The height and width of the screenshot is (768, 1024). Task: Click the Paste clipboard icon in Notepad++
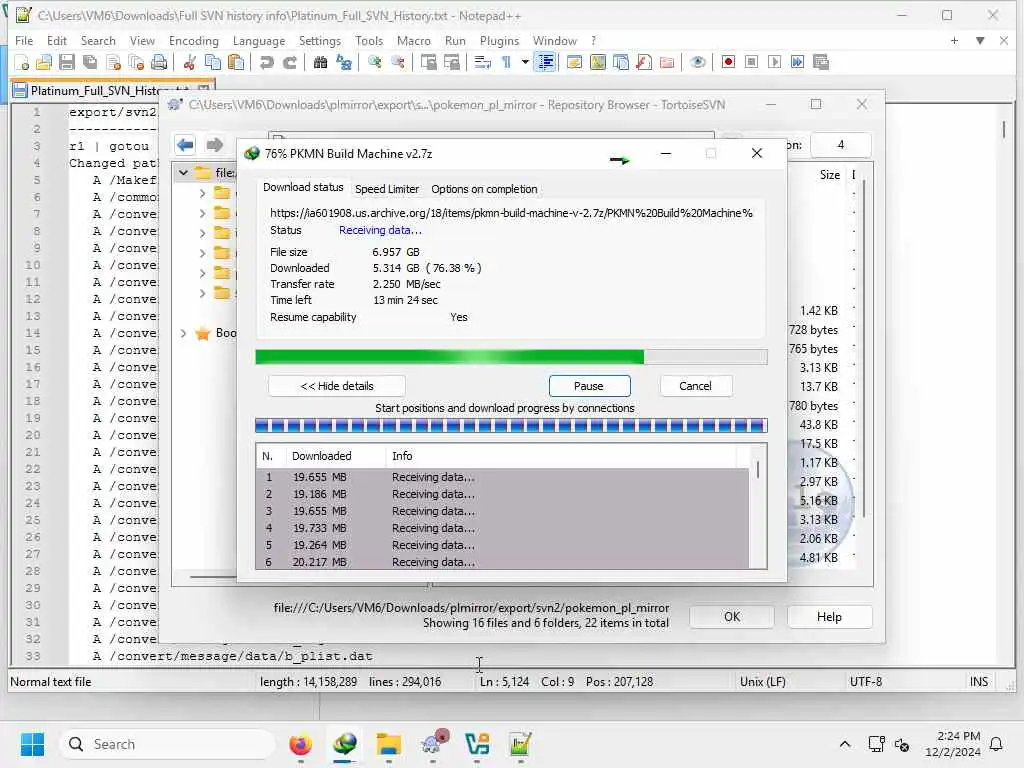pos(236,63)
